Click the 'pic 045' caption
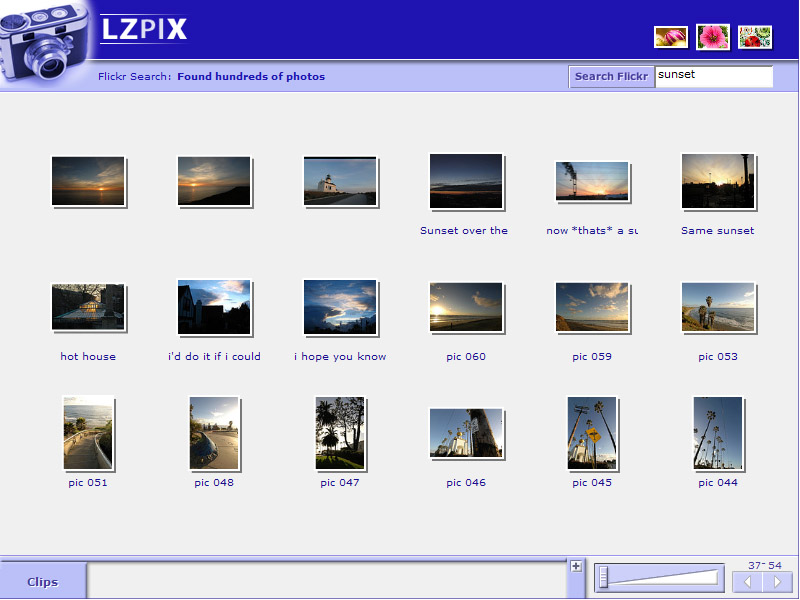 (x=592, y=483)
